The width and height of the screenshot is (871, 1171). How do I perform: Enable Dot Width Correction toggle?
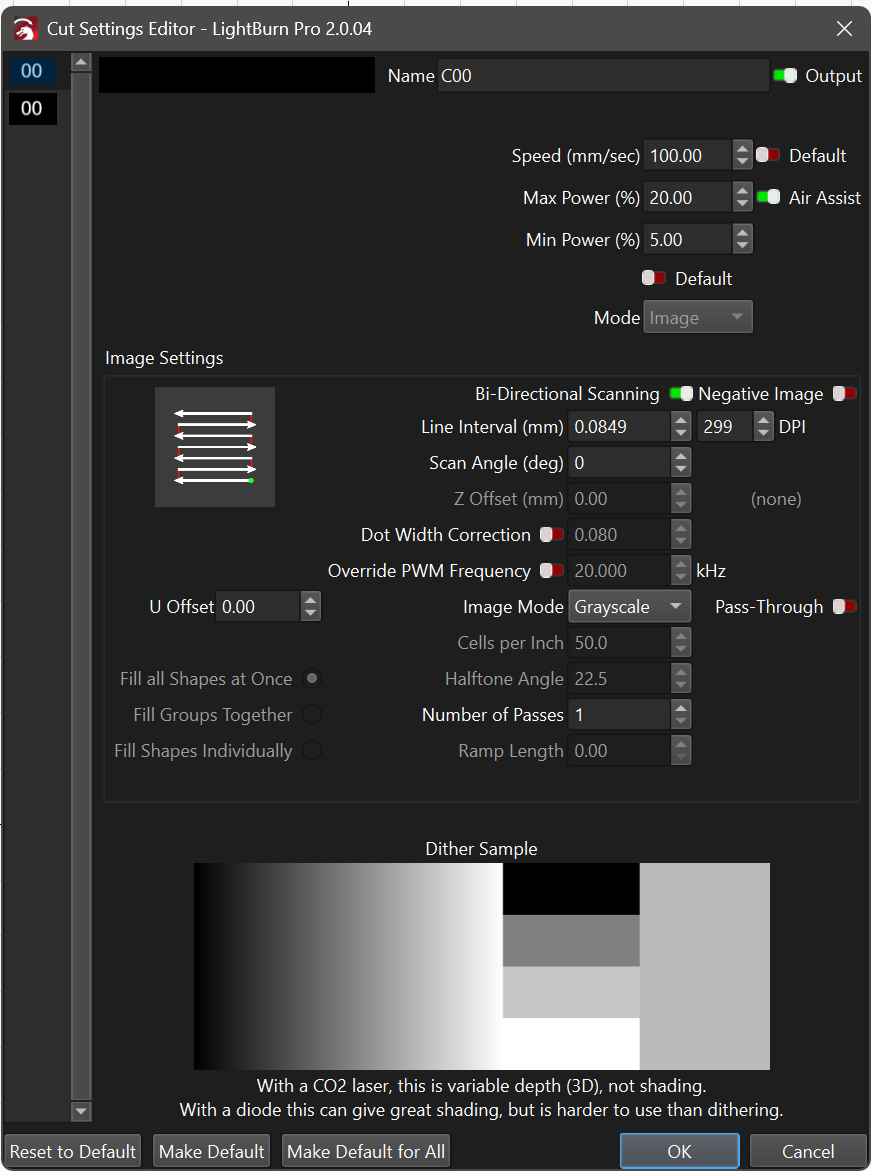tap(551, 535)
